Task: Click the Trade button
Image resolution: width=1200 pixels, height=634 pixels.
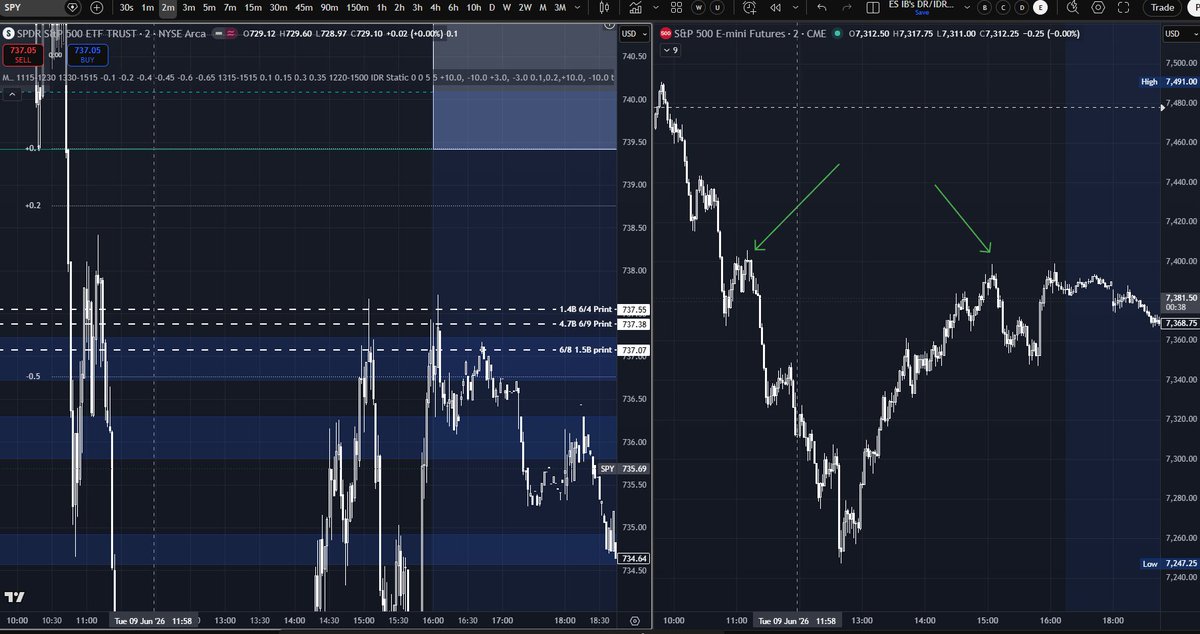Action: click(x=1162, y=7)
